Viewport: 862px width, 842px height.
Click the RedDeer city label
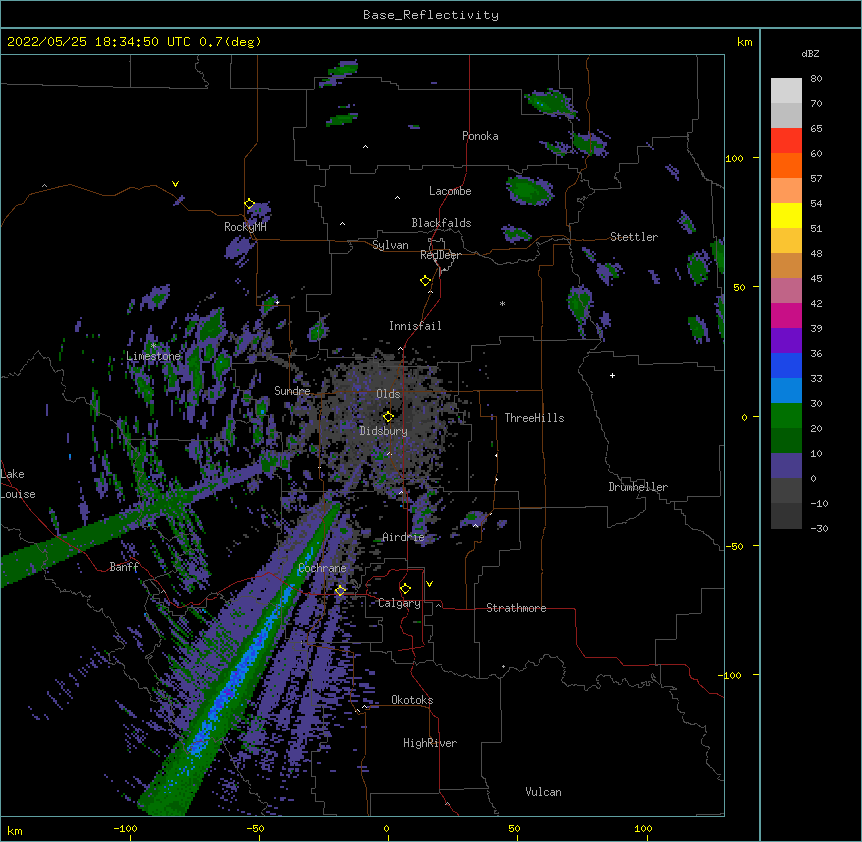click(x=440, y=255)
